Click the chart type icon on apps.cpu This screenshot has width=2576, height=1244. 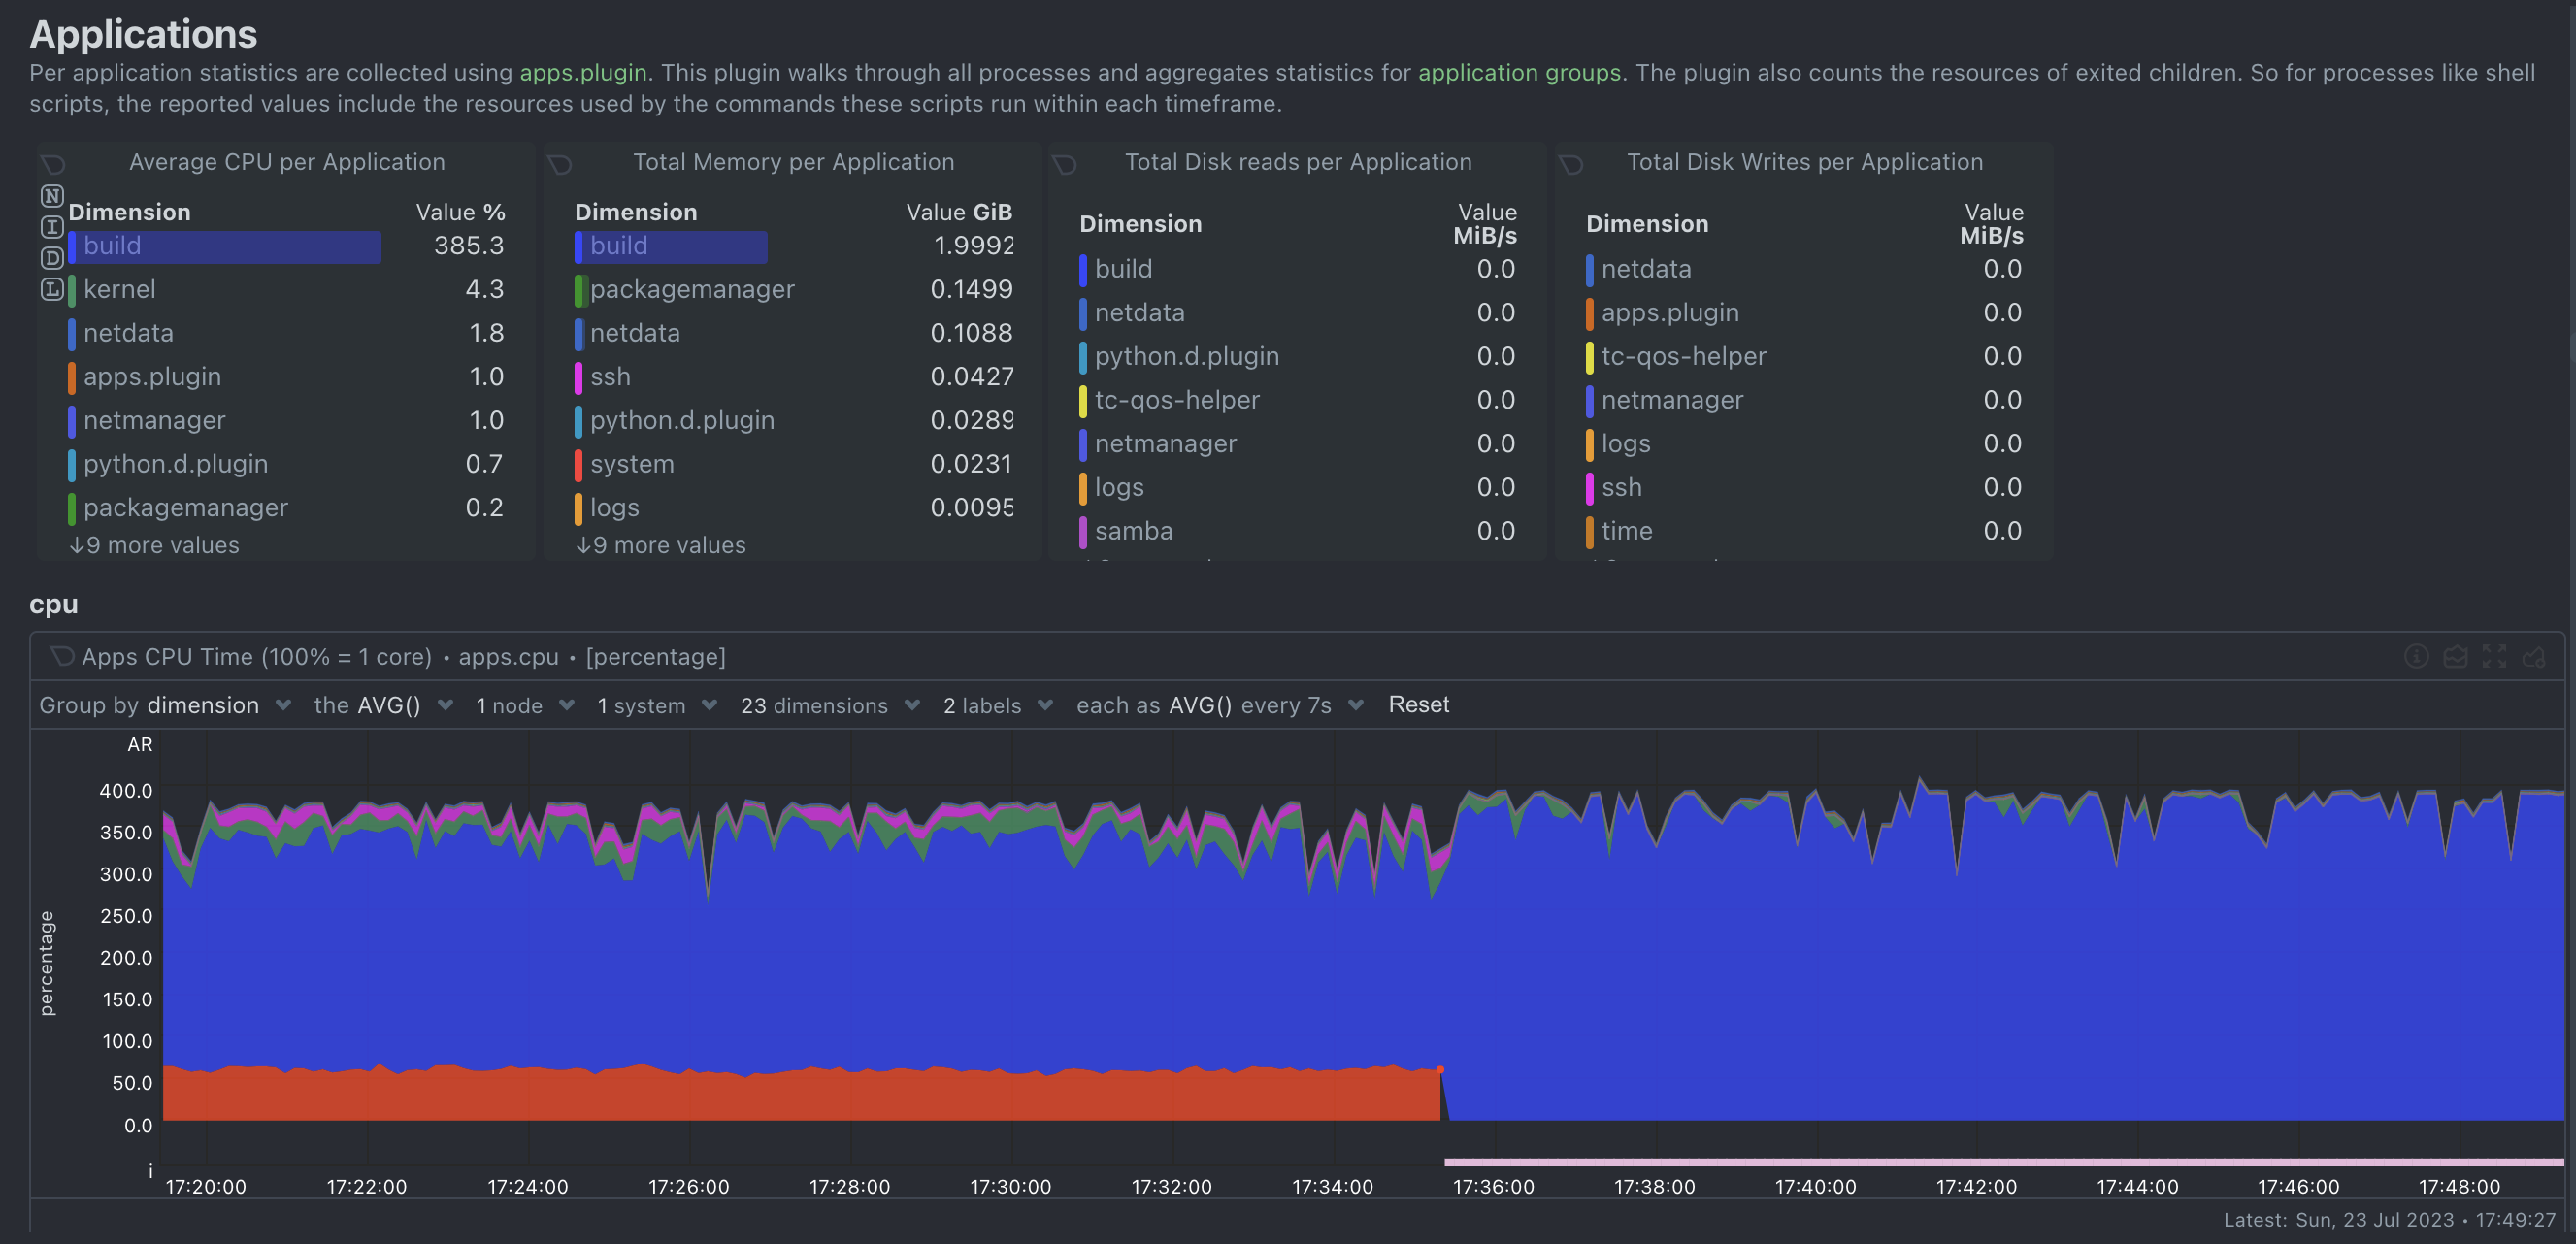[2455, 656]
